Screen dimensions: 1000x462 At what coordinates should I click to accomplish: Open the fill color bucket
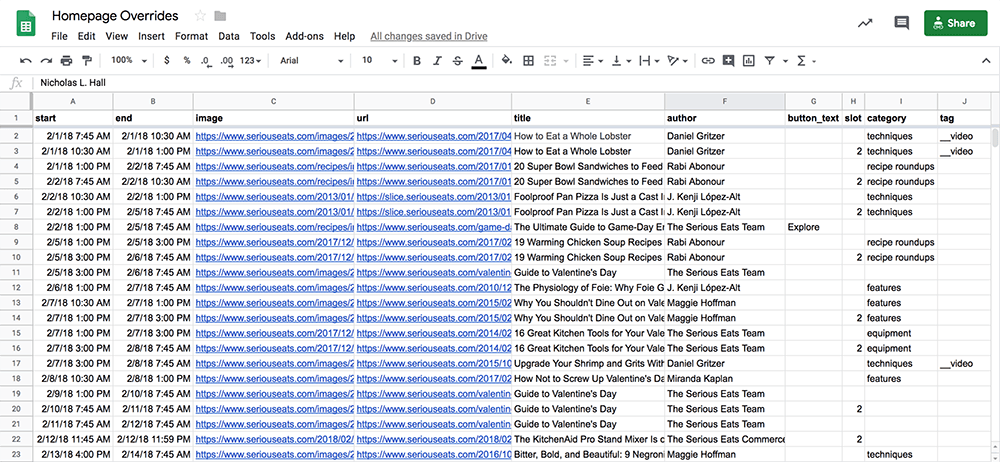(507, 61)
